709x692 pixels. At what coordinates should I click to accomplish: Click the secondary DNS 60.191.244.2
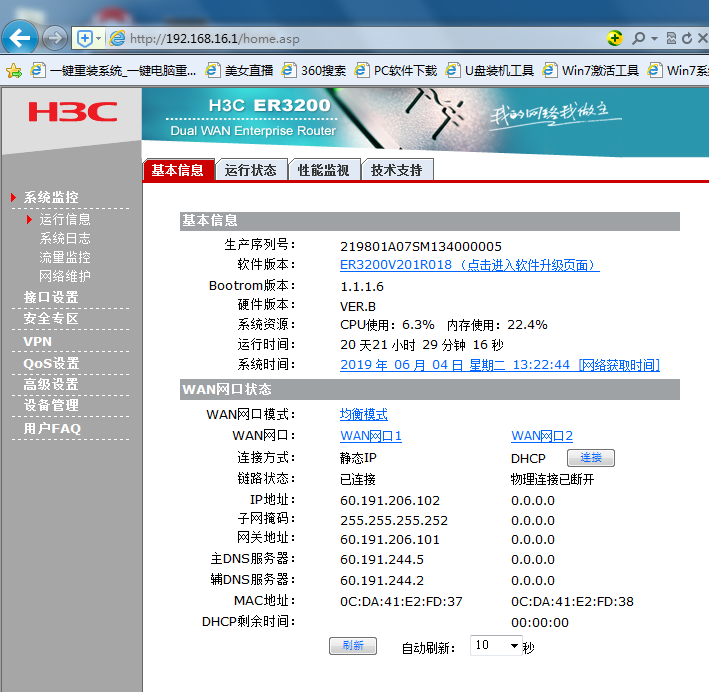click(382, 580)
